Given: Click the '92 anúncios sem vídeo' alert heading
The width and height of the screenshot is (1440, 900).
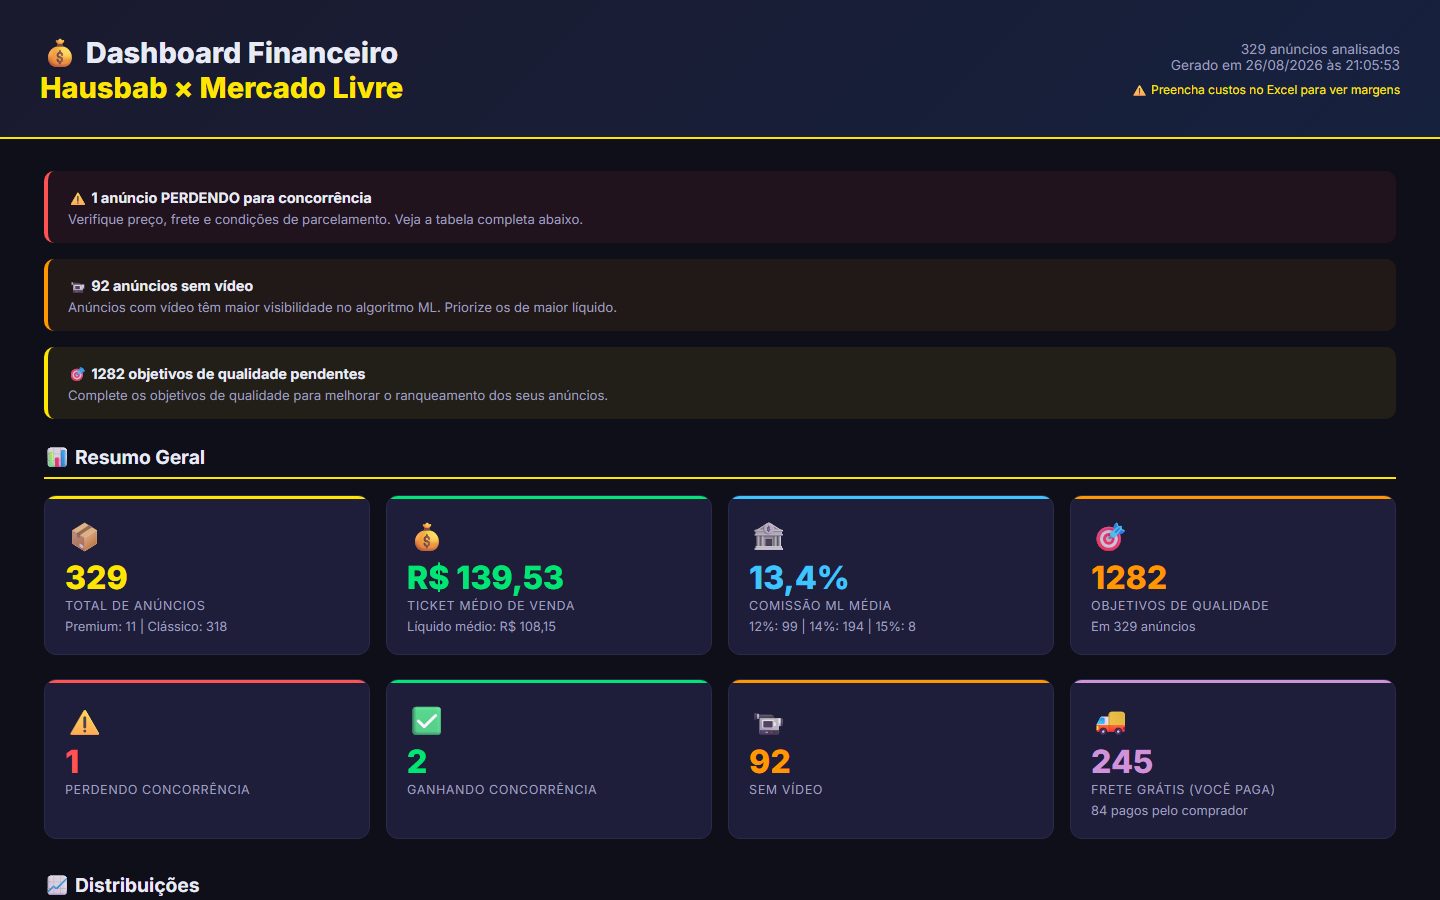Looking at the screenshot, I should pos(172,286).
